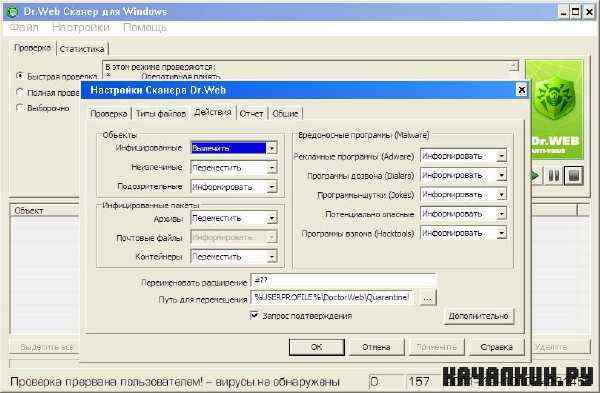
Task: Click the Pause scan icon
Action: 553,176
